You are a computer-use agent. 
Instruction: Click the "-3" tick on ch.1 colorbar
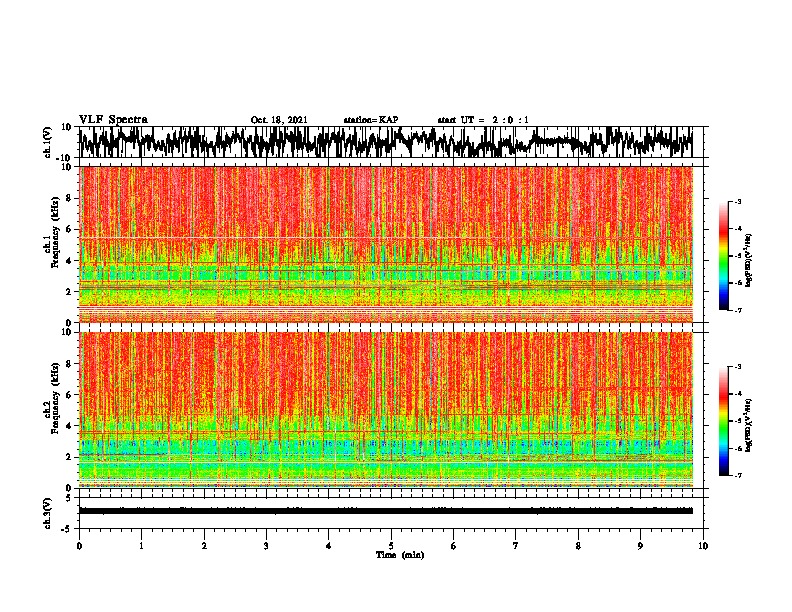[737, 202]
